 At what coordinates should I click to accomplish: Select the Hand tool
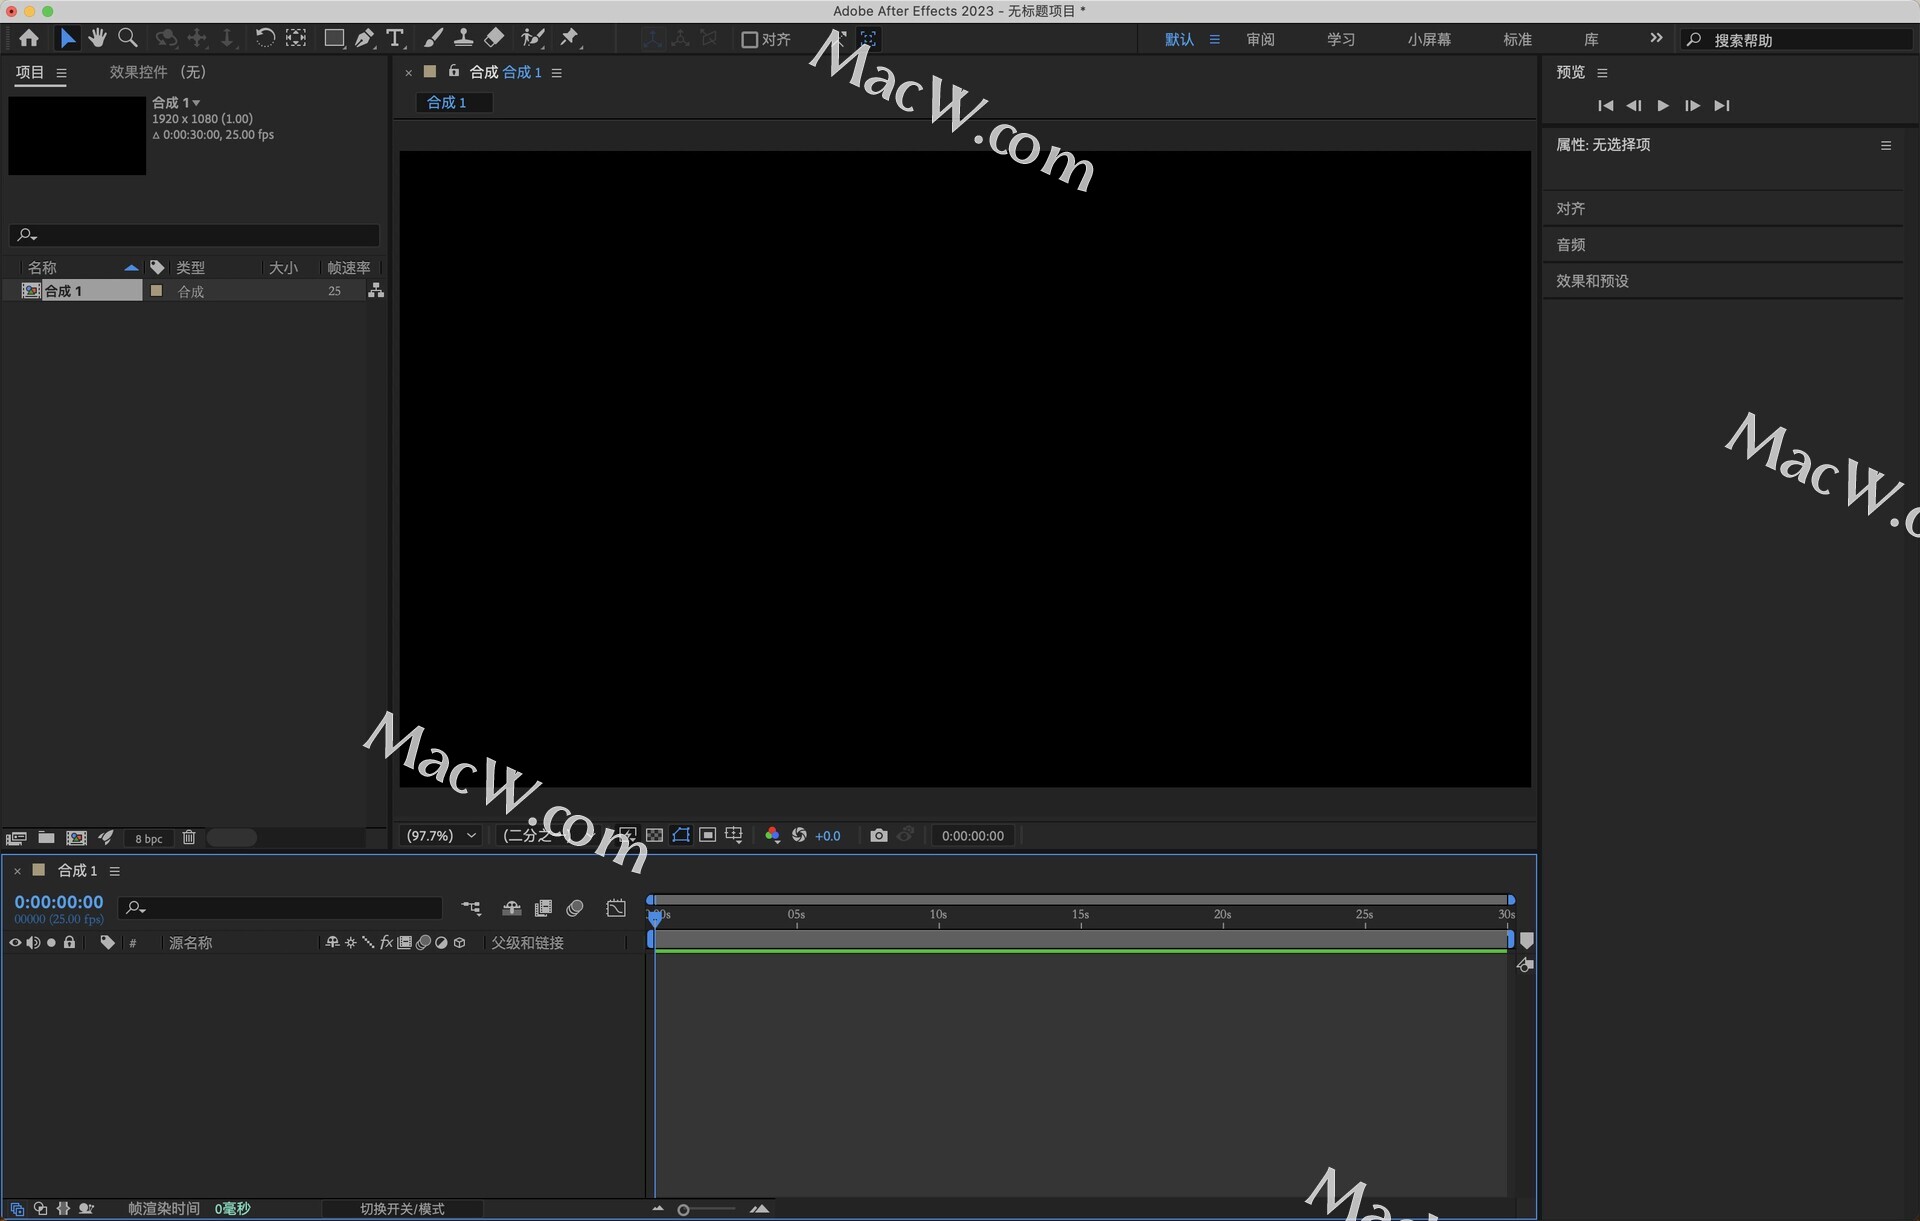97,38
